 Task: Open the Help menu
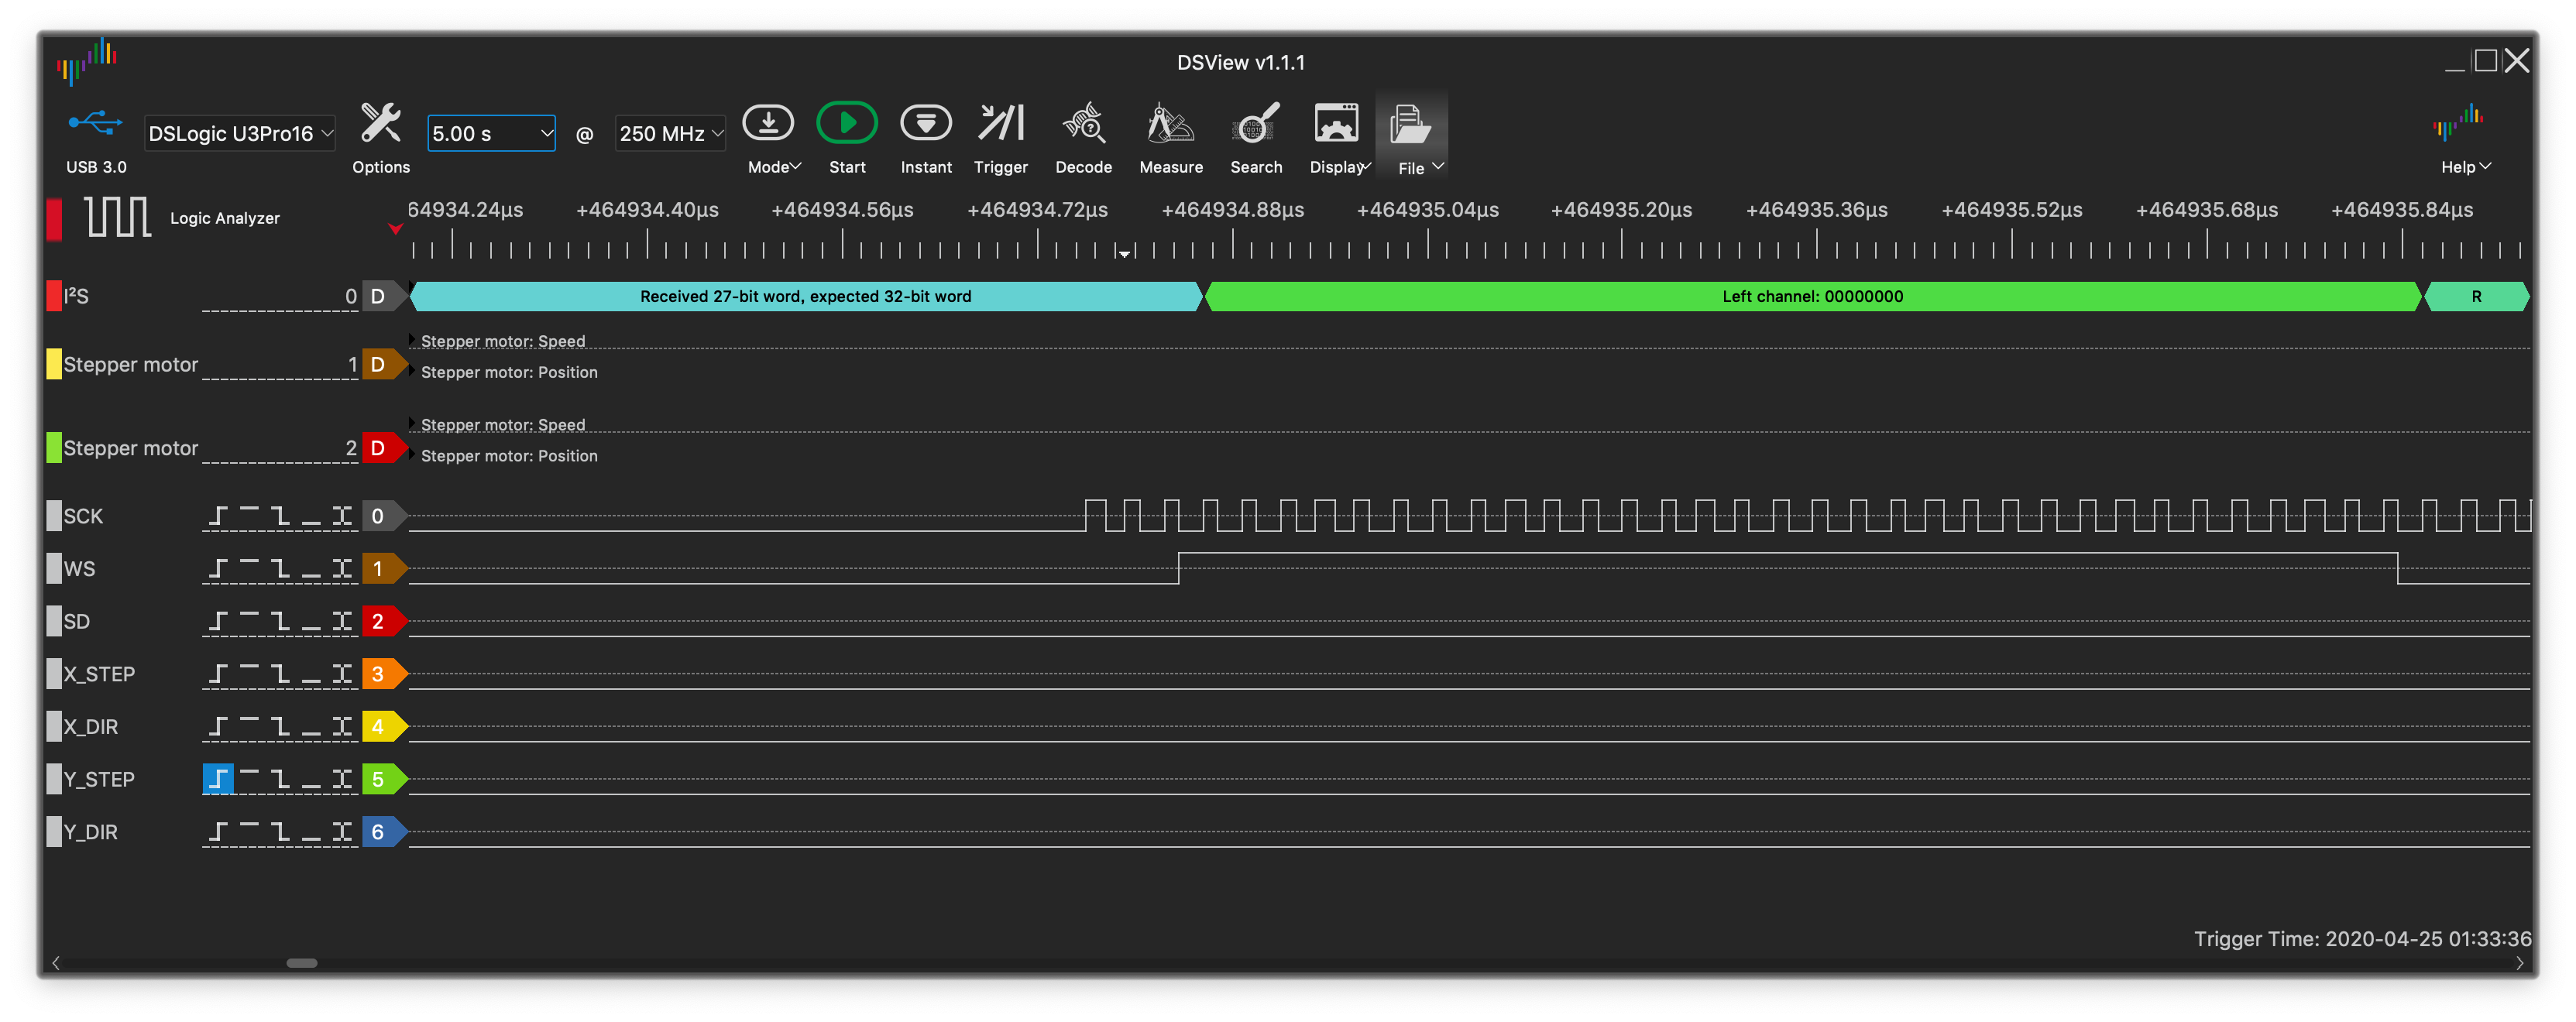[2463, 135]
